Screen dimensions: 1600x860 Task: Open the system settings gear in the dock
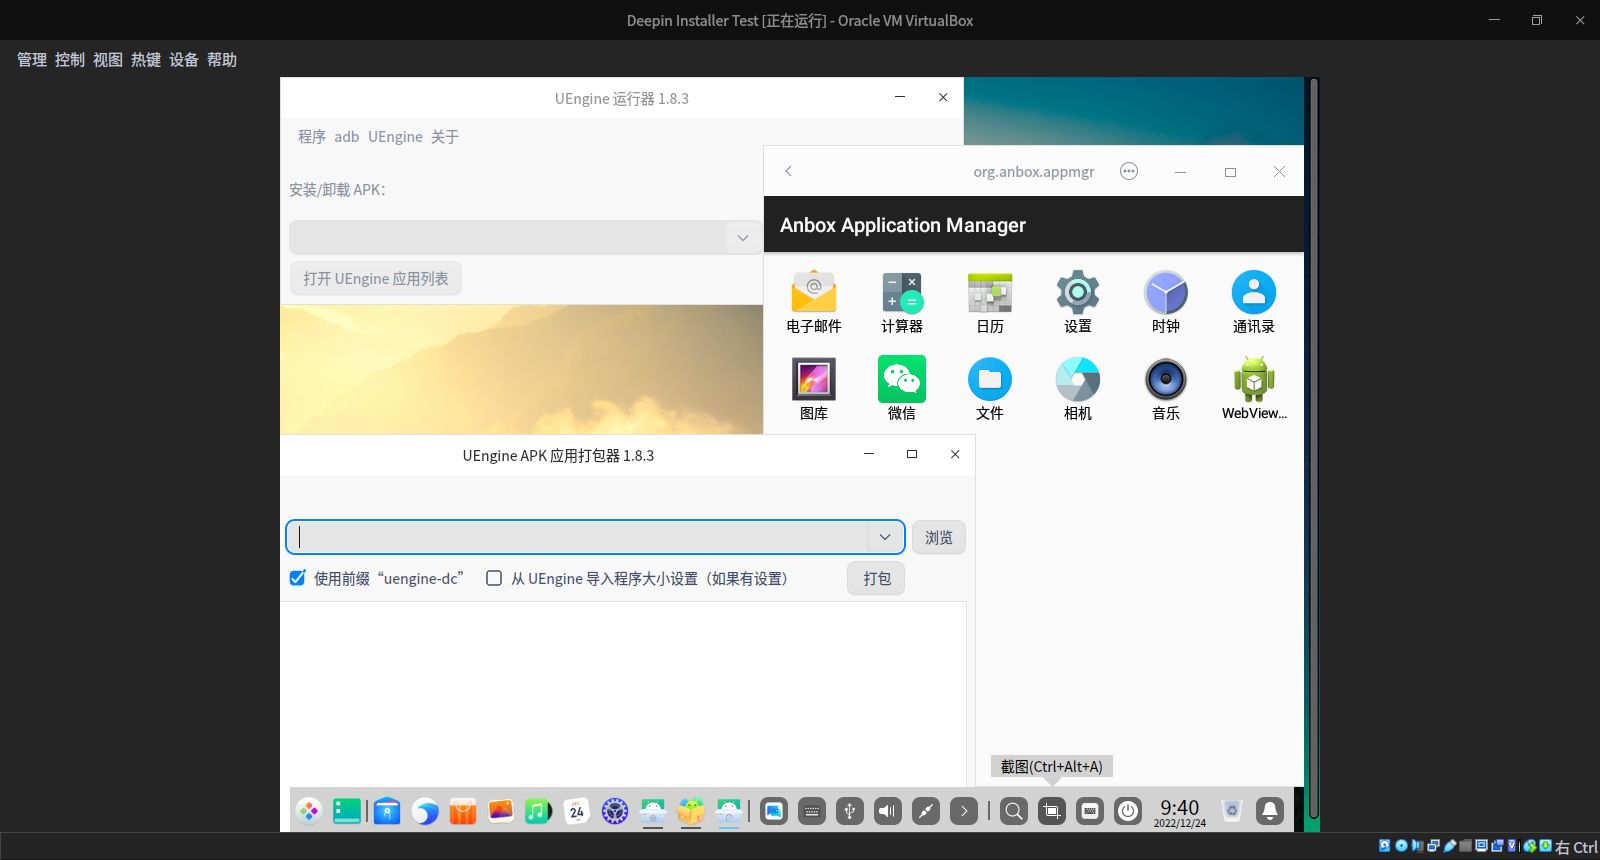(615, 811)
